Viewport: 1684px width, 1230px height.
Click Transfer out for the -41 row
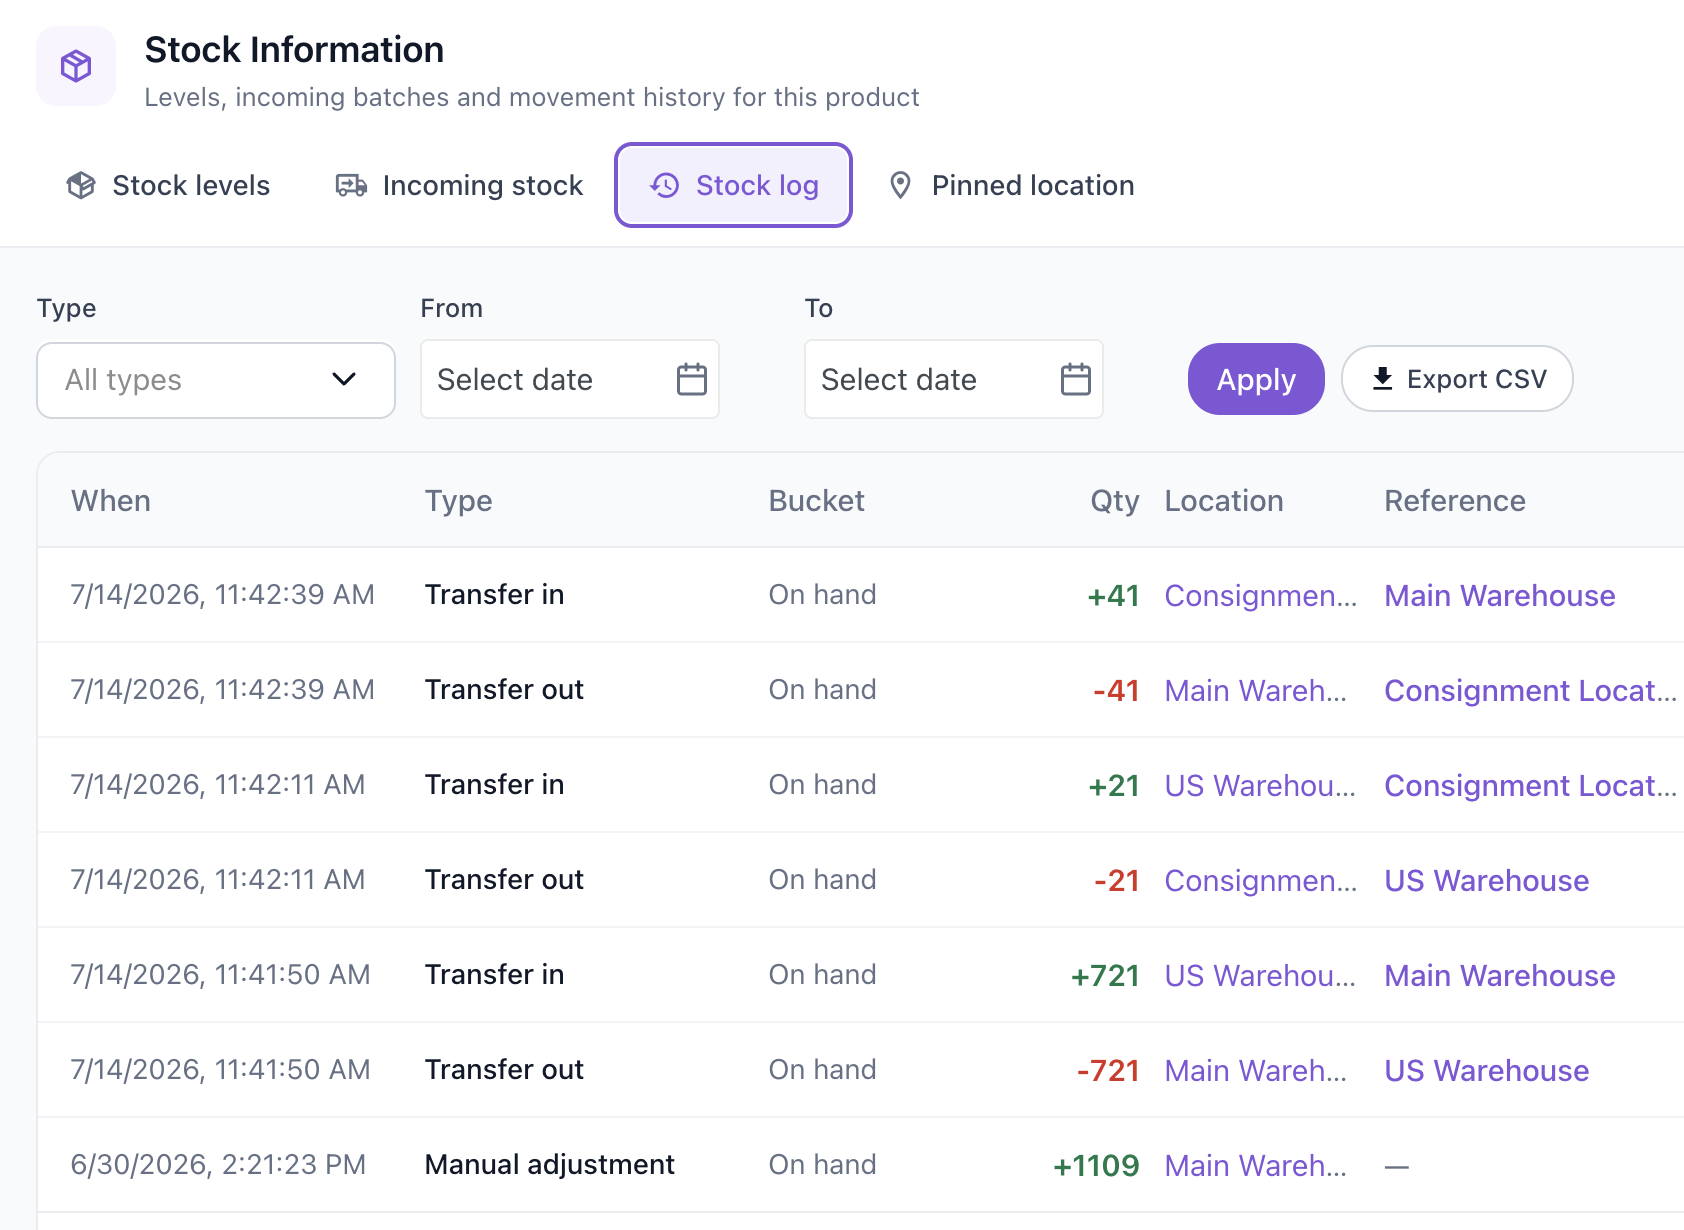tap(504, 689)
